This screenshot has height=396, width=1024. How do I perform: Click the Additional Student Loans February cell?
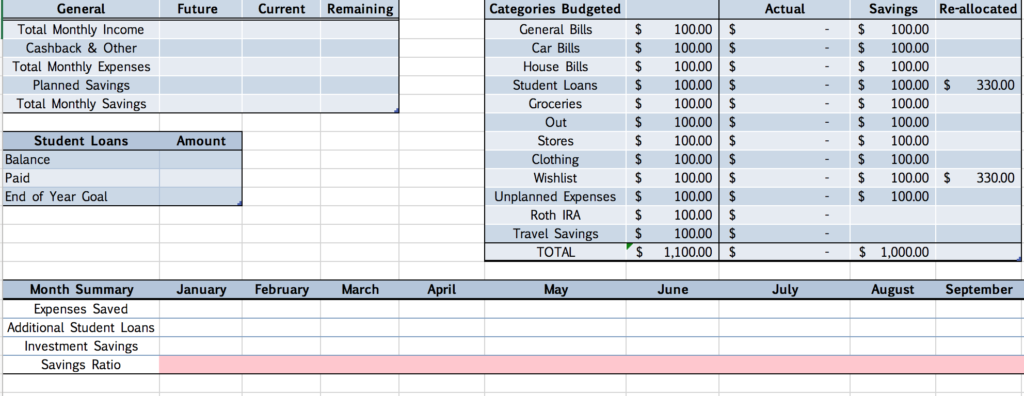click(x=281, y=327)
